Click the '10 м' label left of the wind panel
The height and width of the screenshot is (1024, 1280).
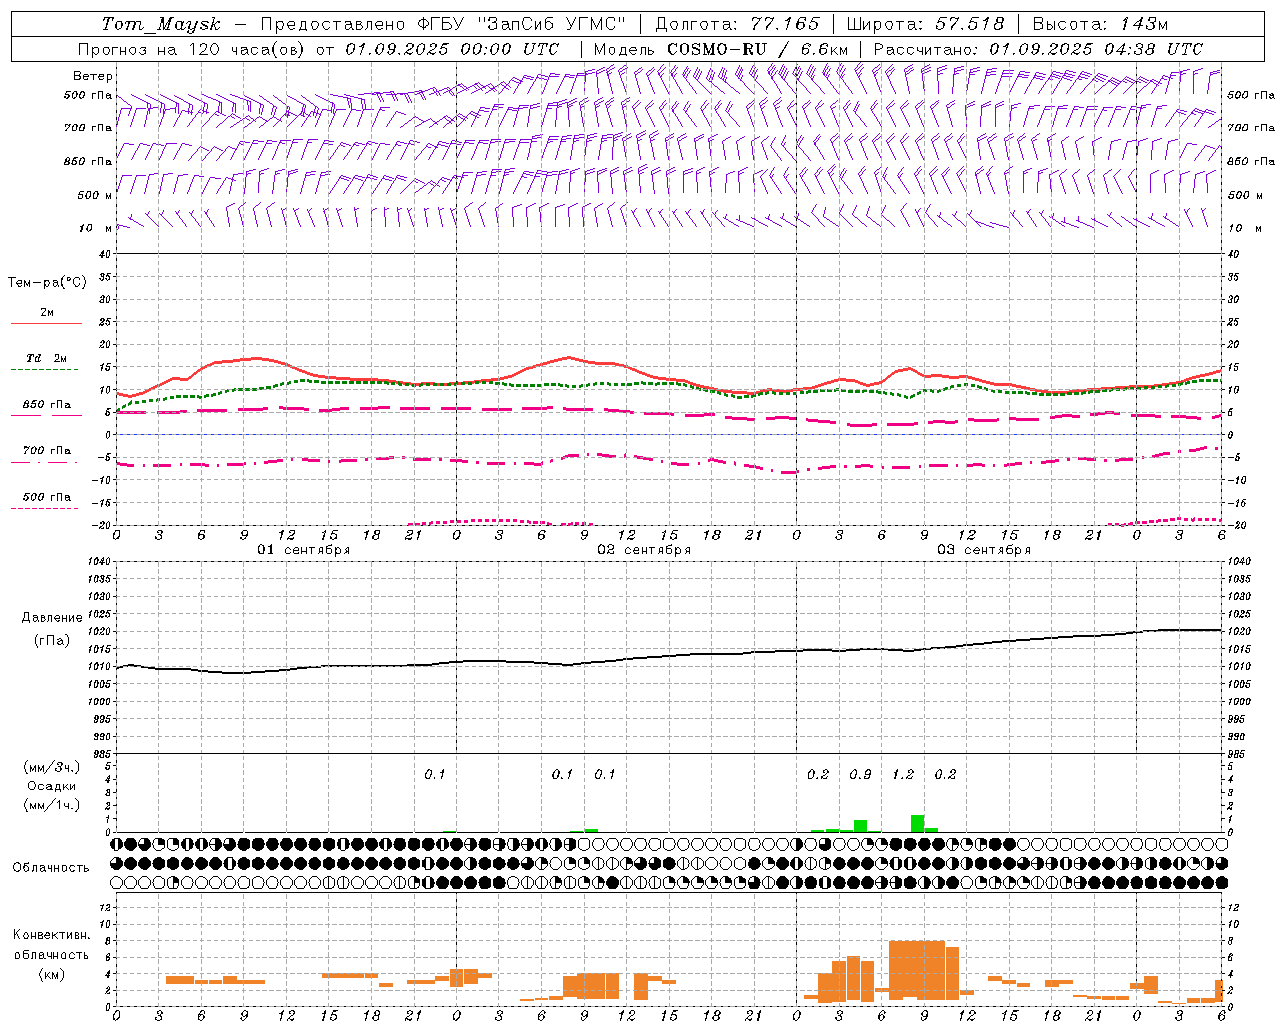(x=95, y=229)
